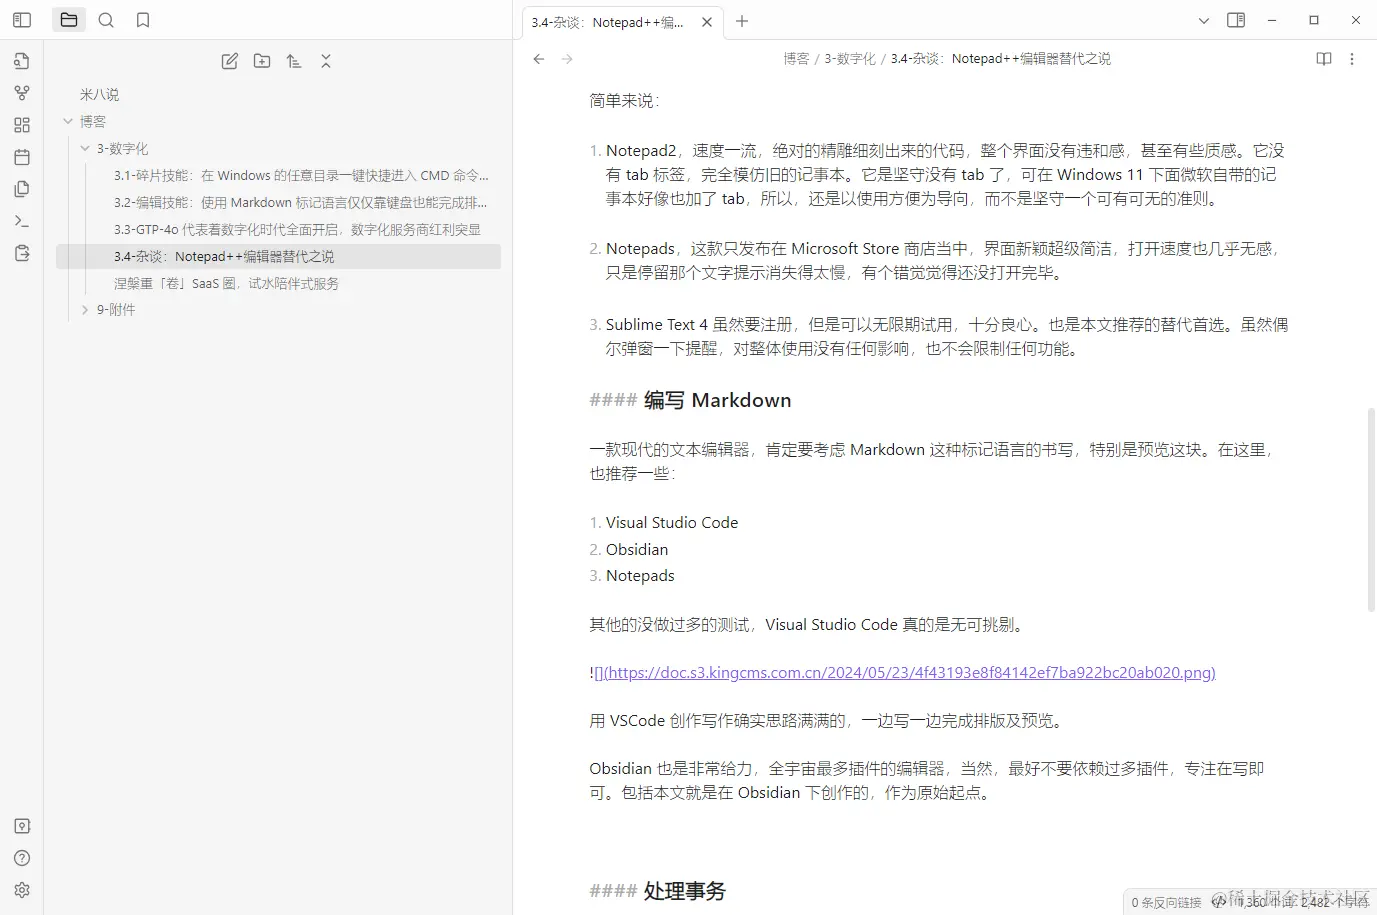1377x915 pixels.
Task: Open the file explorer tab
Action: coord(69,20)
